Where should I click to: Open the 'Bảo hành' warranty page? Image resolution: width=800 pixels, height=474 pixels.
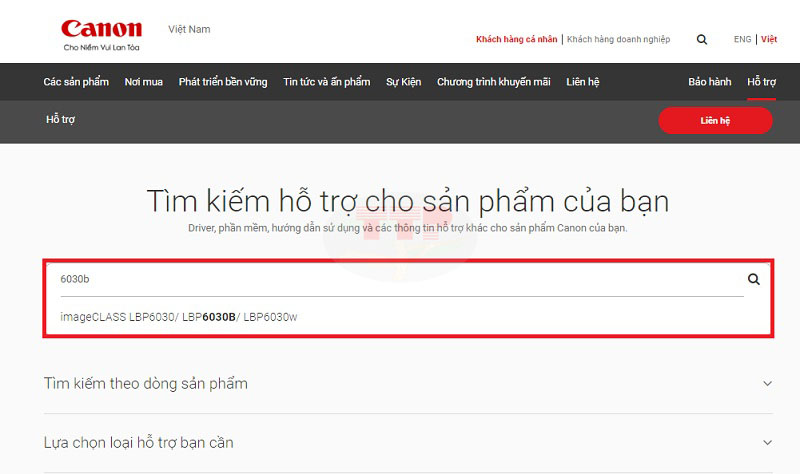[709, 82]
